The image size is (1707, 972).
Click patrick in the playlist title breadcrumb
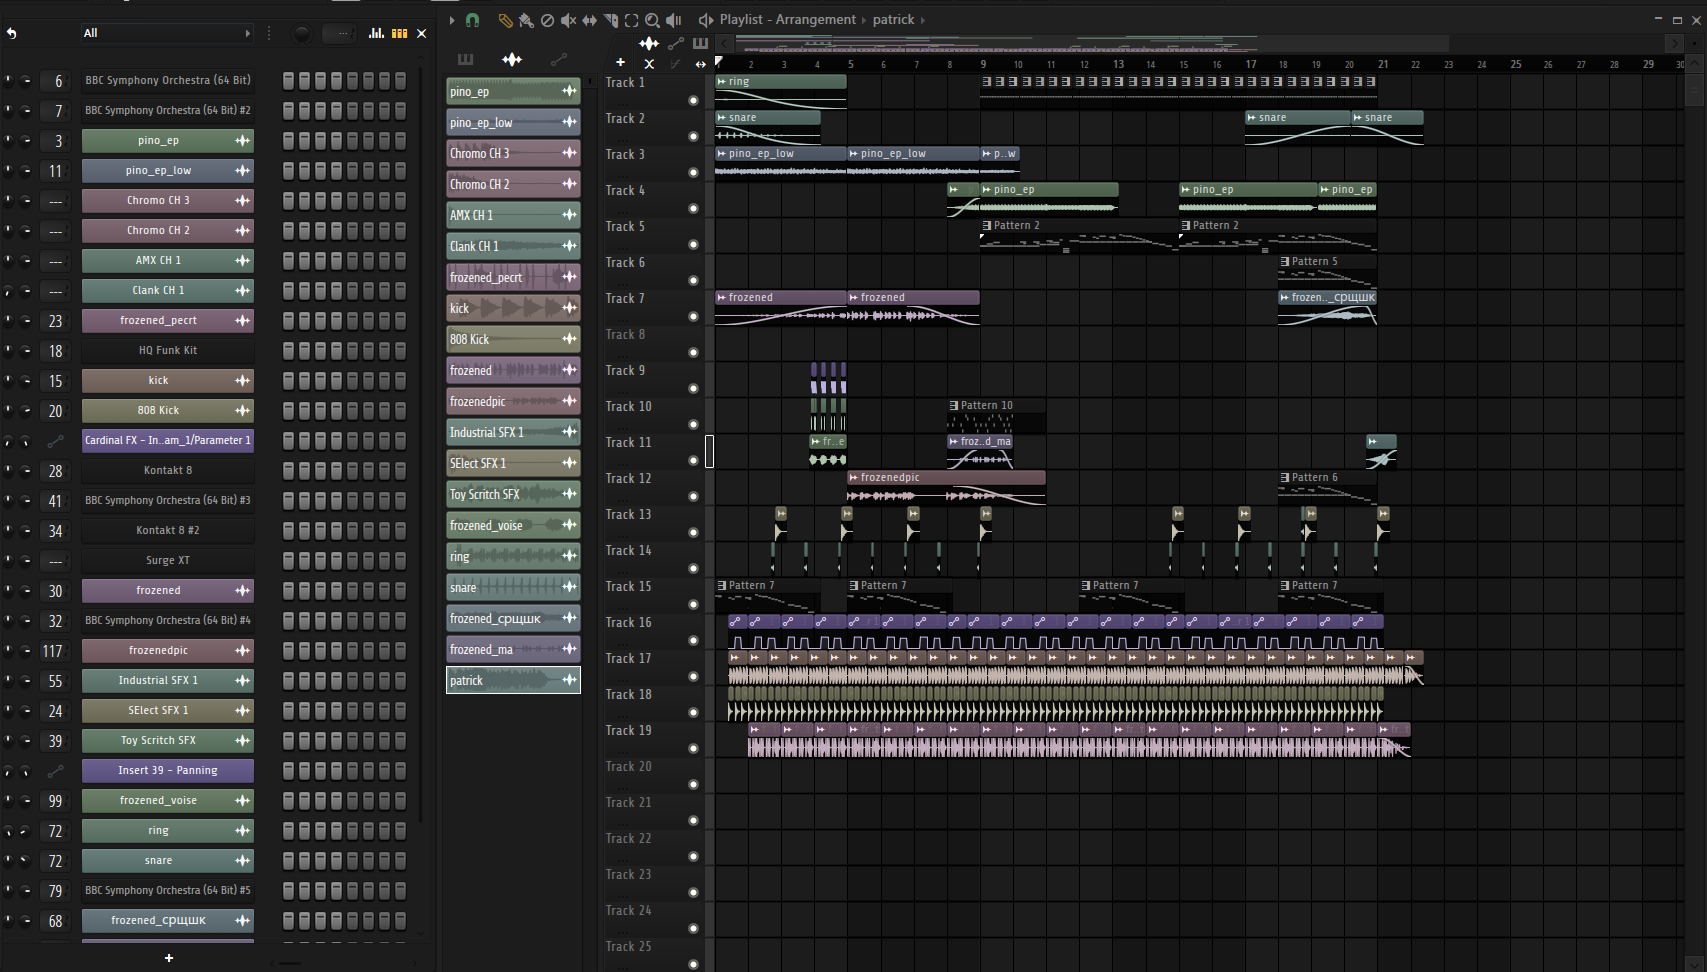coord(893,20)
